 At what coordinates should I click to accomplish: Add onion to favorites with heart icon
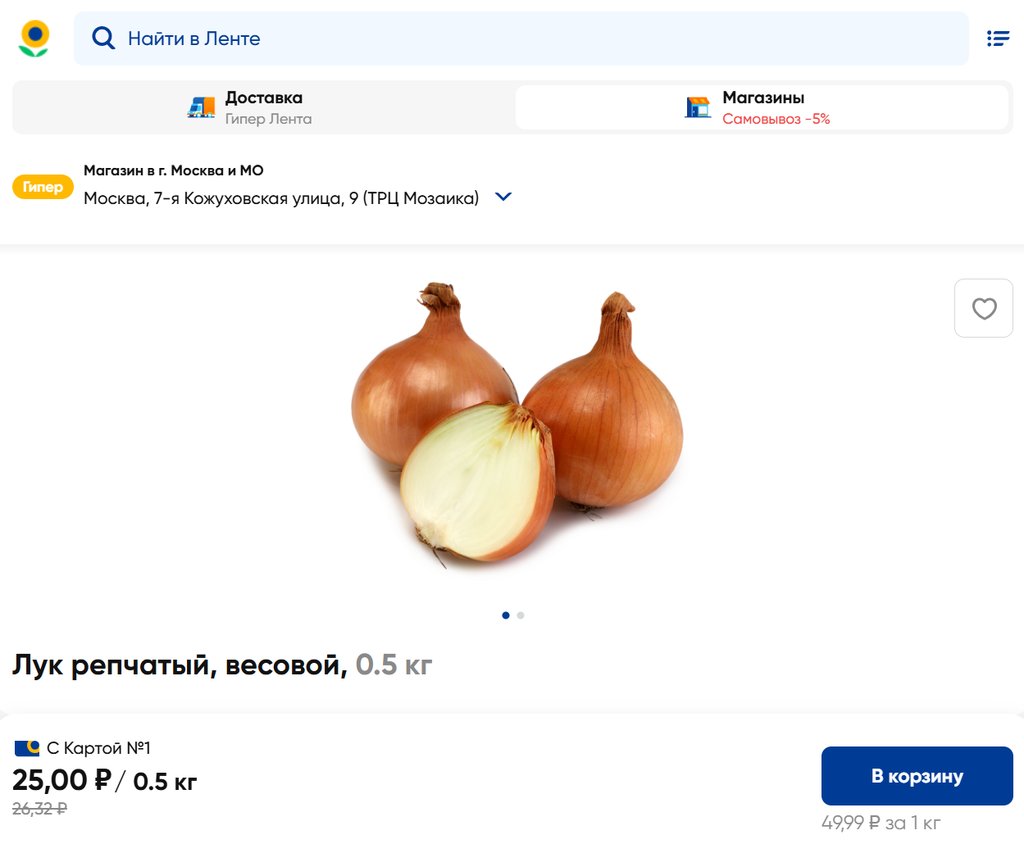click(984, 308)
